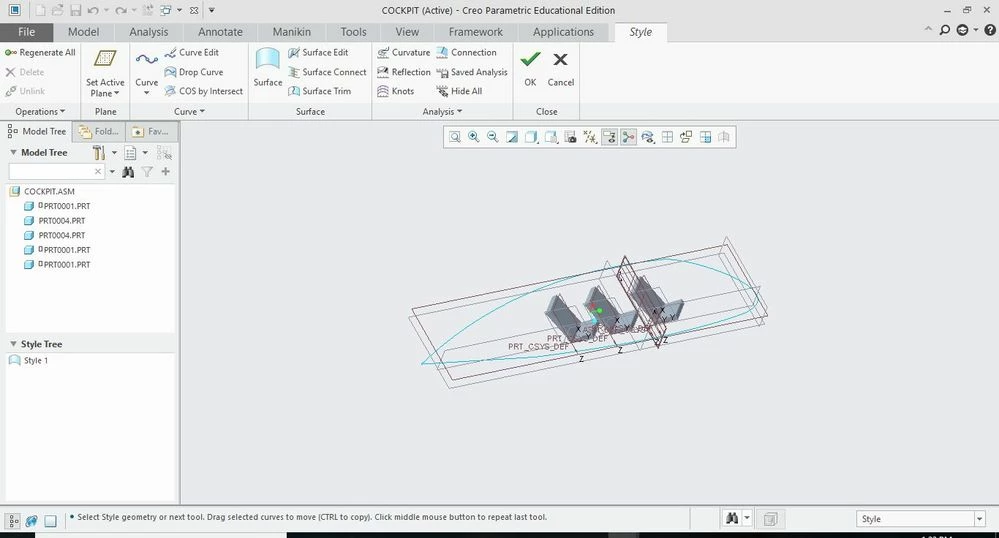Accept the style with OK checkmark
This screenshot has height=538, width=999.
coord(530,68)
